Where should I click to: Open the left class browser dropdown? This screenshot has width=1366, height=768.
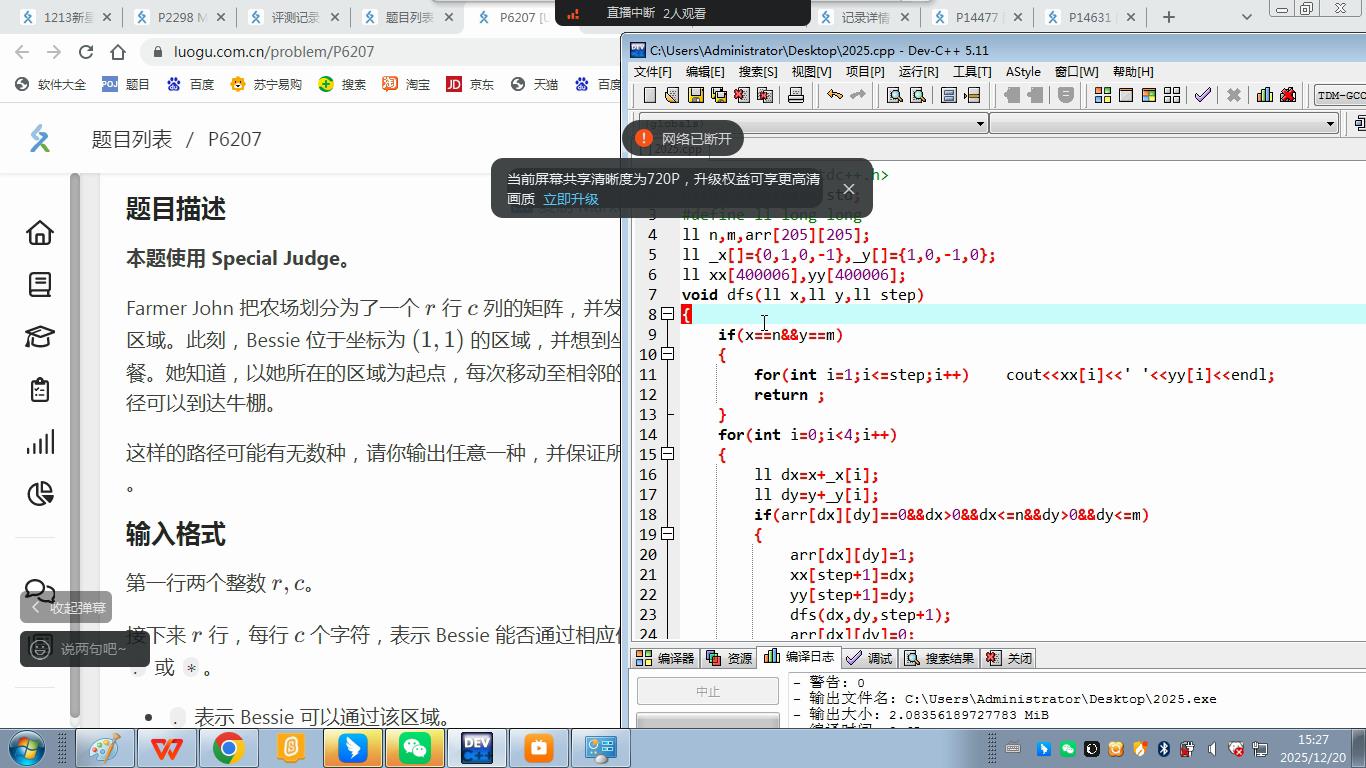pyautogui.click(x=980, y=123)
